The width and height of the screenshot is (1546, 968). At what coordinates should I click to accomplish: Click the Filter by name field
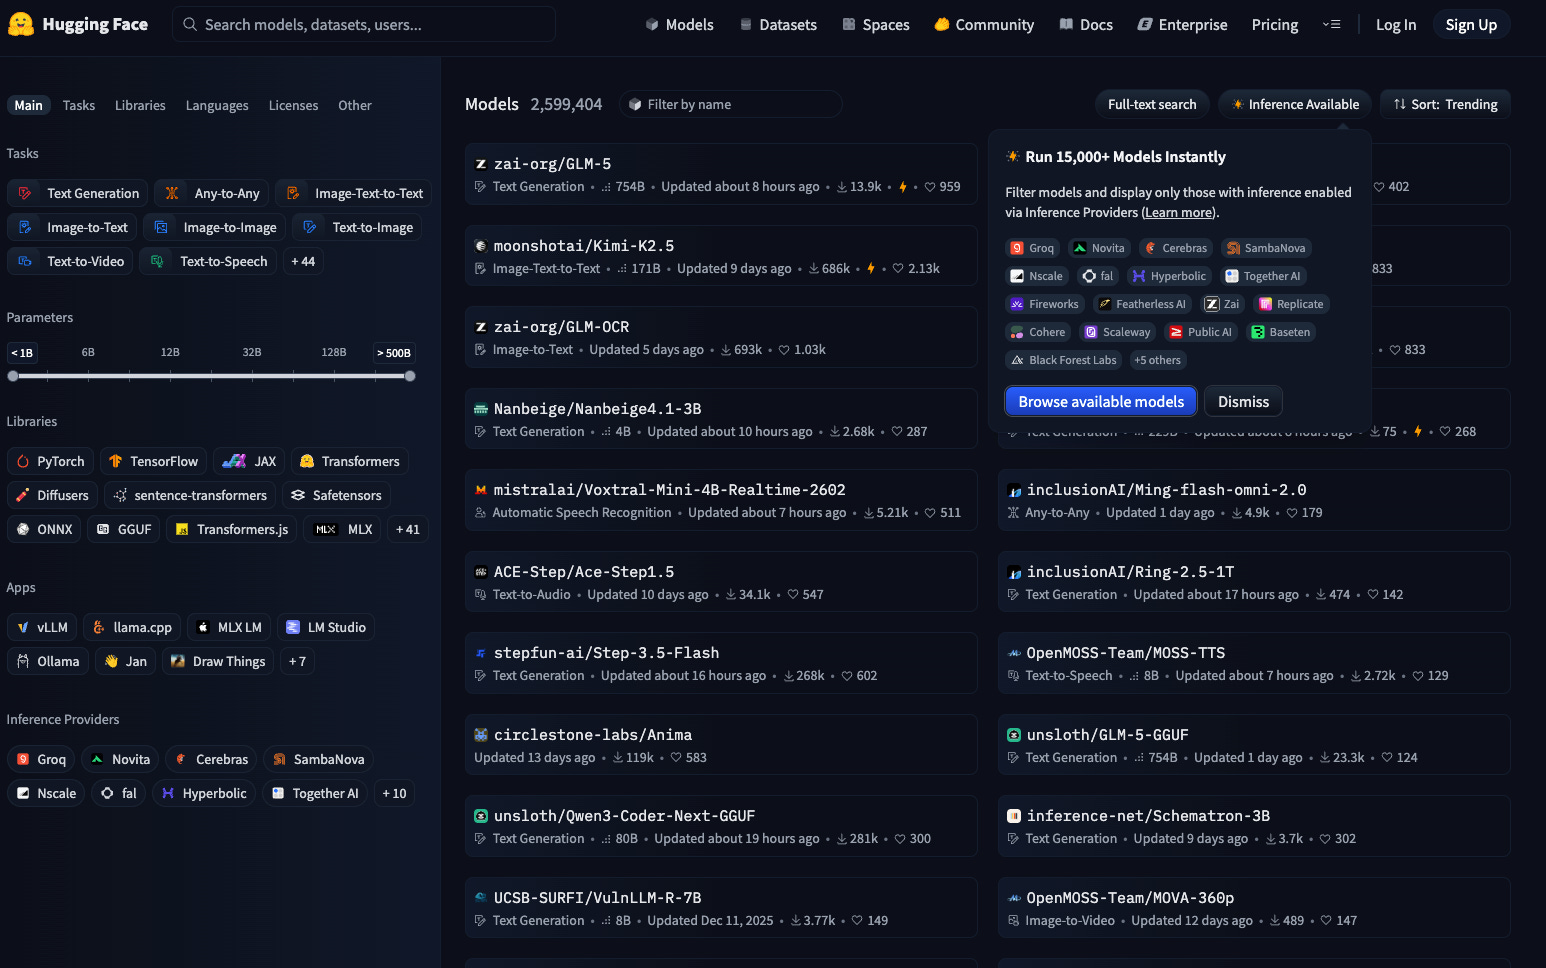tap(731, 104)
